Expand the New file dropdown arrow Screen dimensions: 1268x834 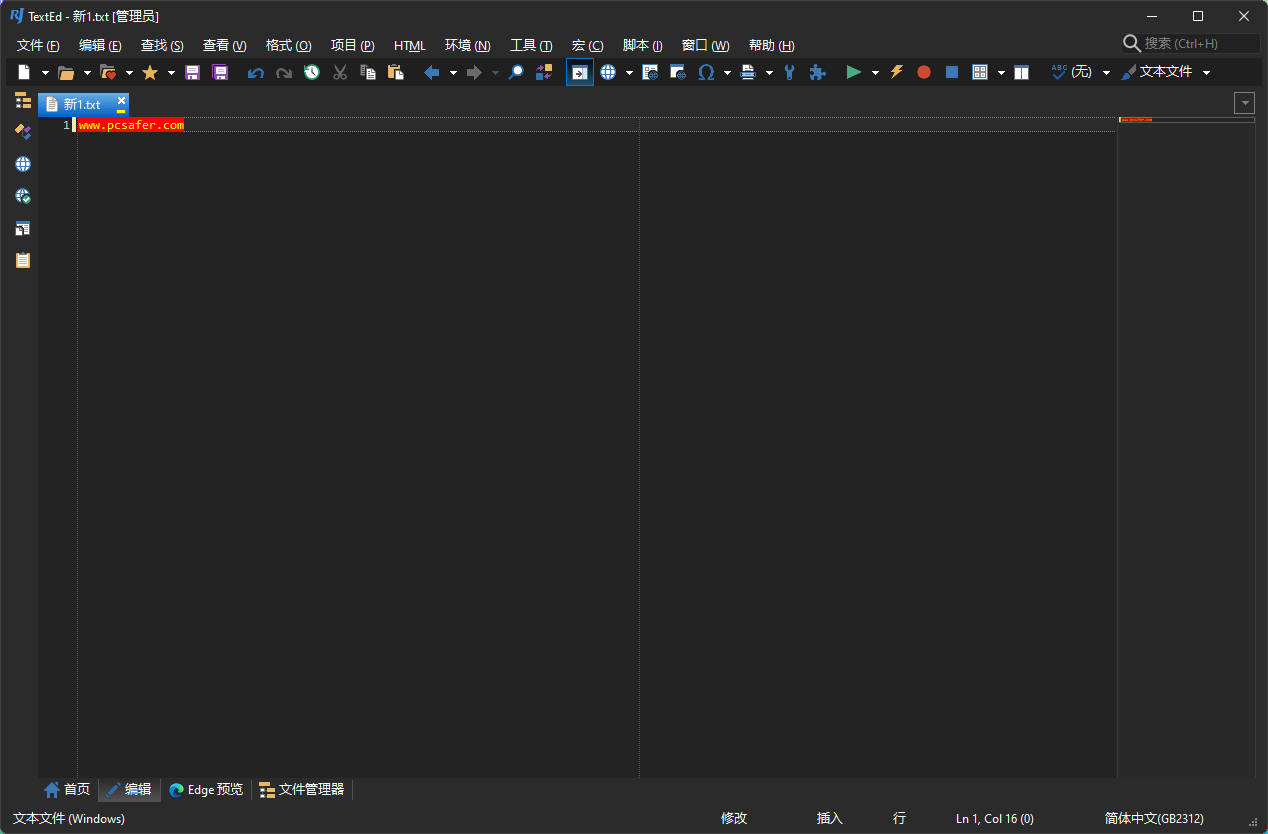[45, 72]
